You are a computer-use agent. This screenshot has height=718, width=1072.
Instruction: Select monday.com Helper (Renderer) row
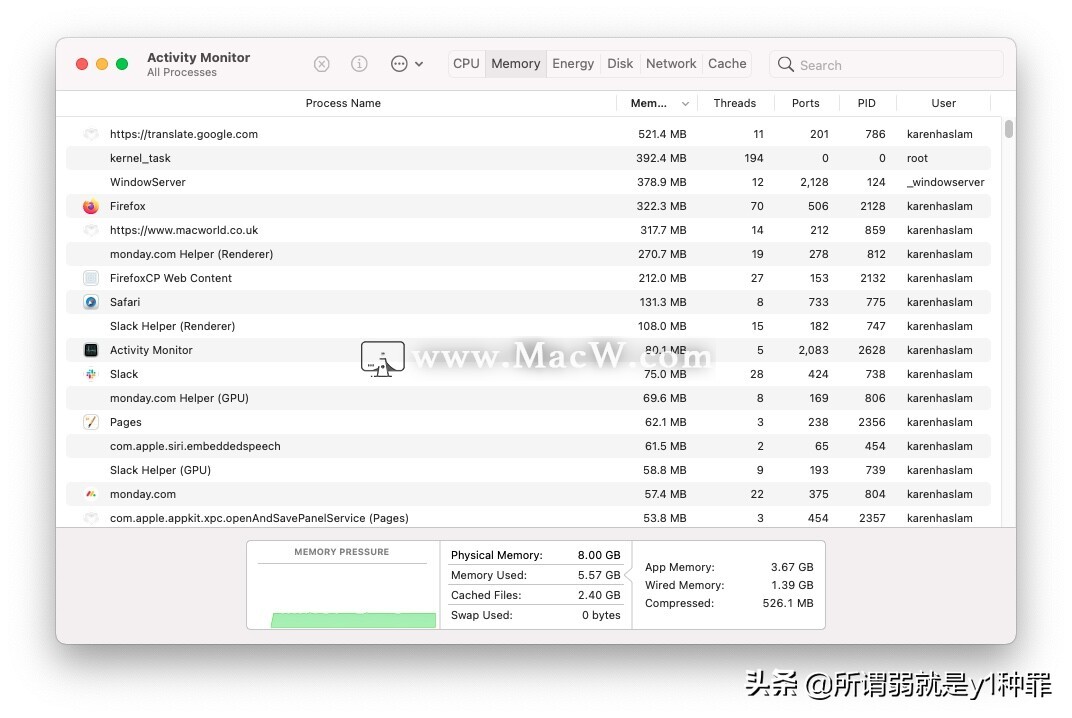(528, 254)
